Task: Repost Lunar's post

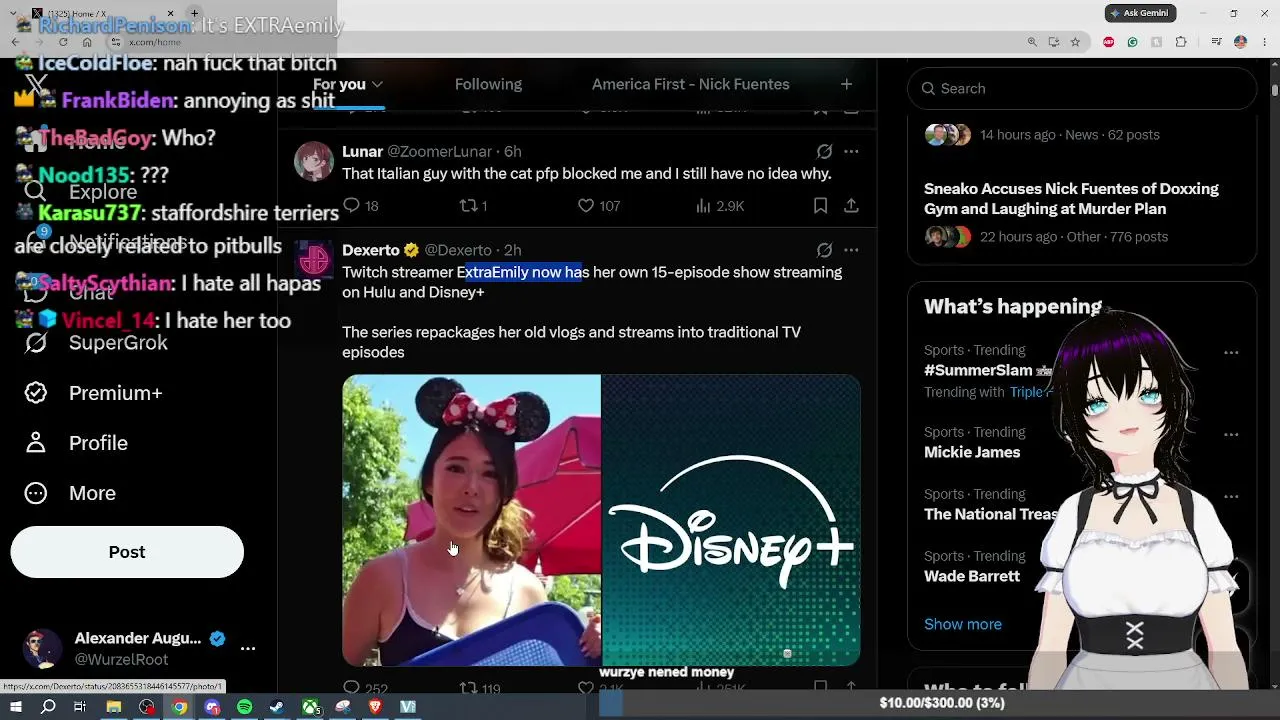Action: pos(468,206)
